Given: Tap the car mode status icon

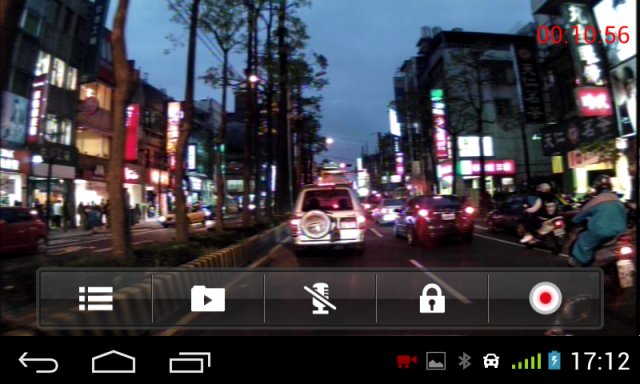Looking at the screenshot, I should coord(491,361).
